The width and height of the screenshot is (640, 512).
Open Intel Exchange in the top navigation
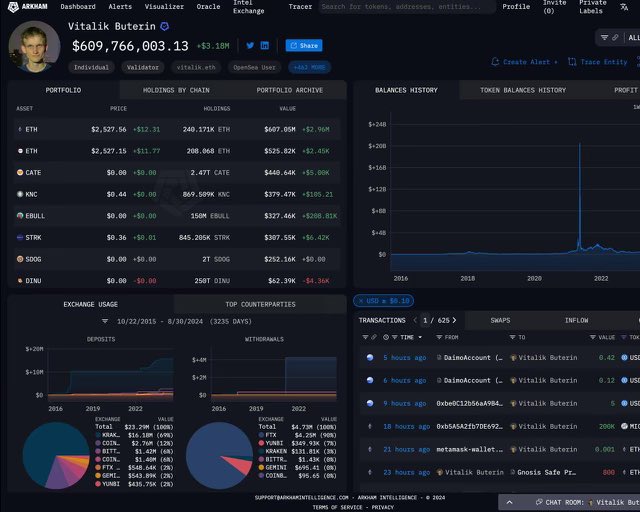(x=249, y=7)
